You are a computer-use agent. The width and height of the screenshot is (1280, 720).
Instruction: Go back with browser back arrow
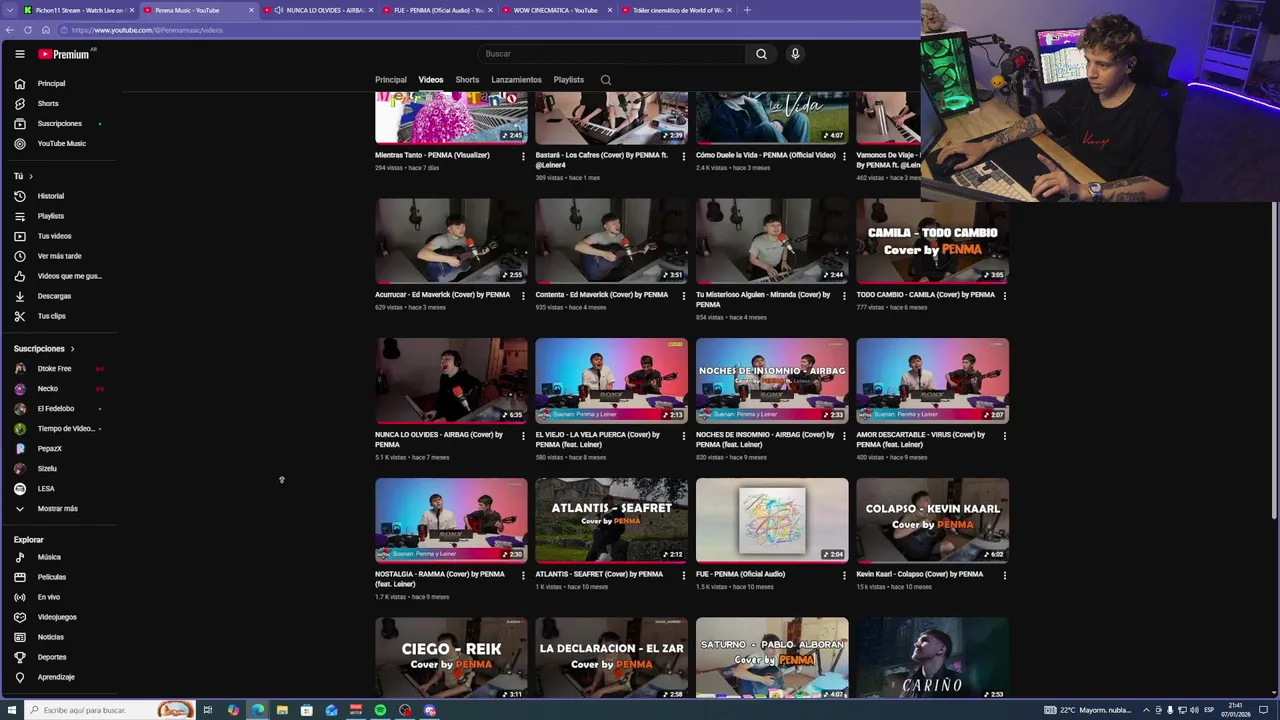pos(9,30)
